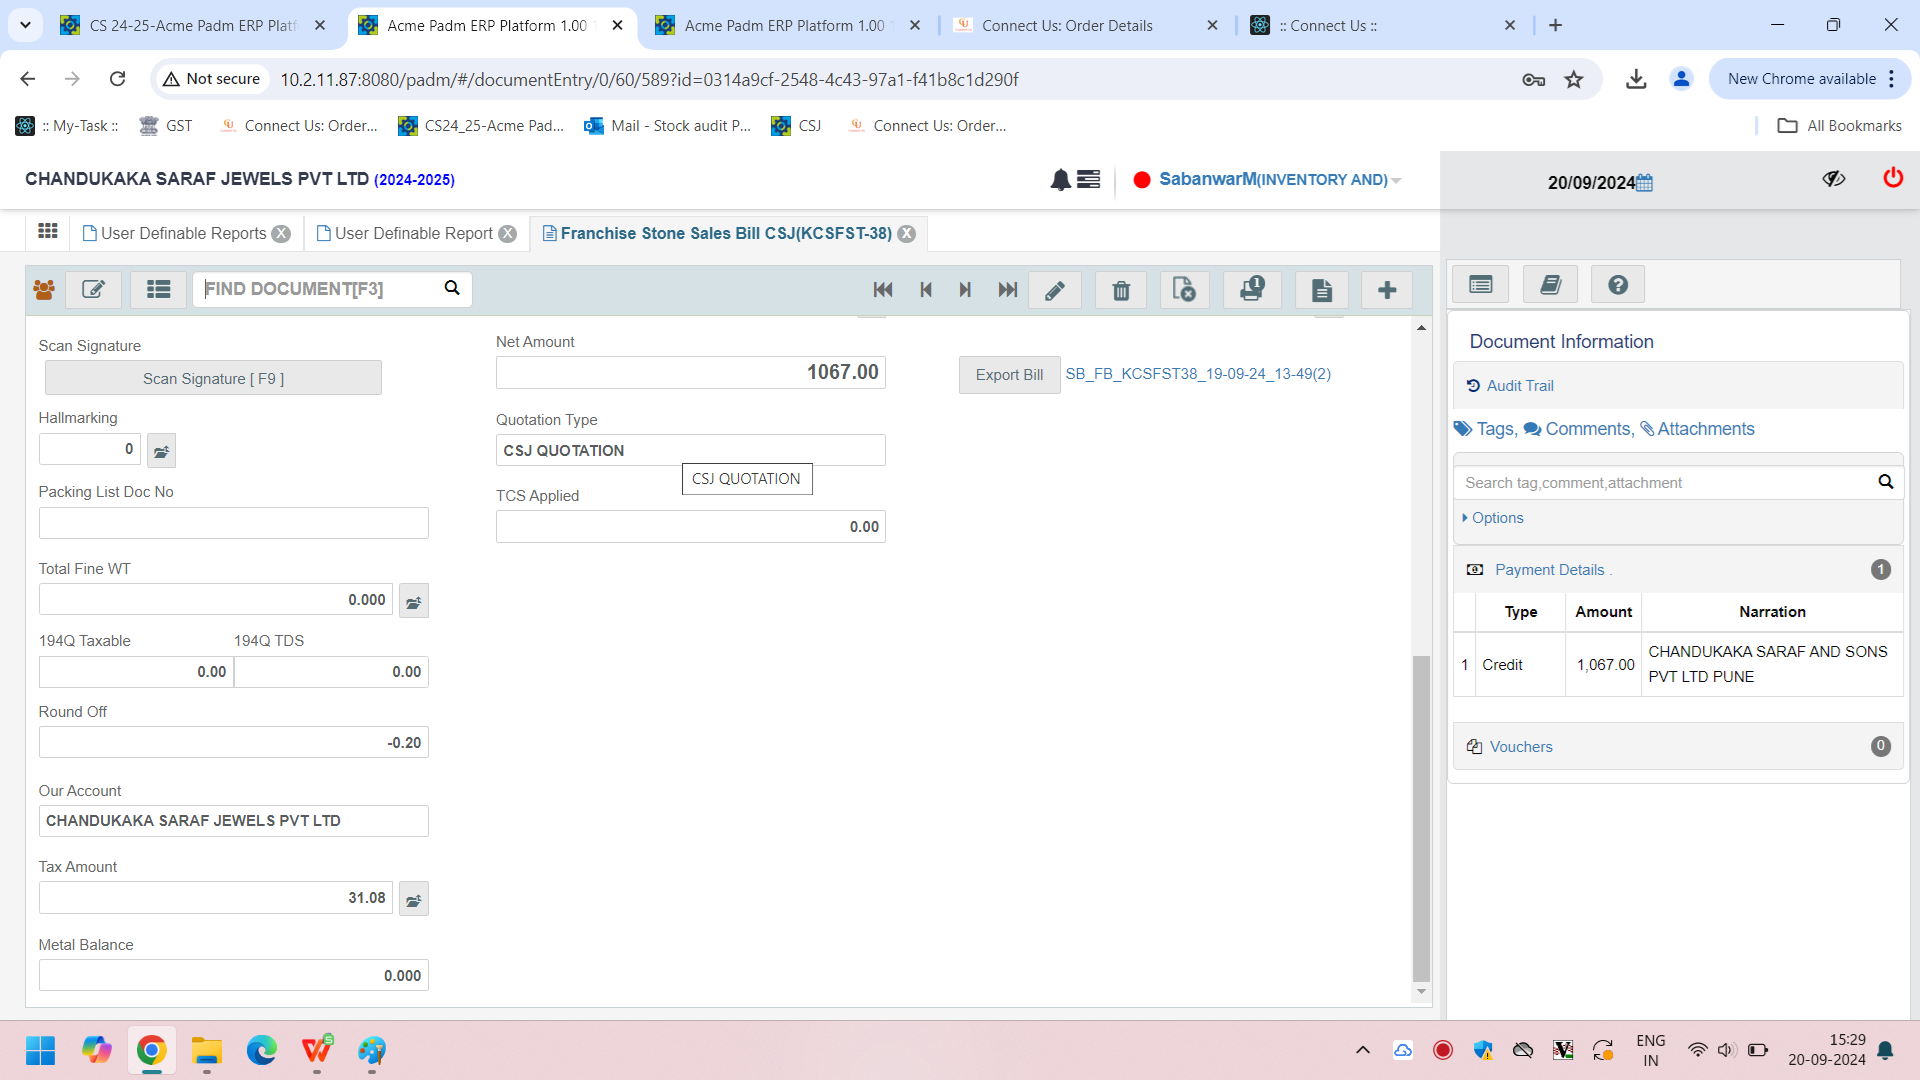Open the help question mark icon

[1618, 285]
